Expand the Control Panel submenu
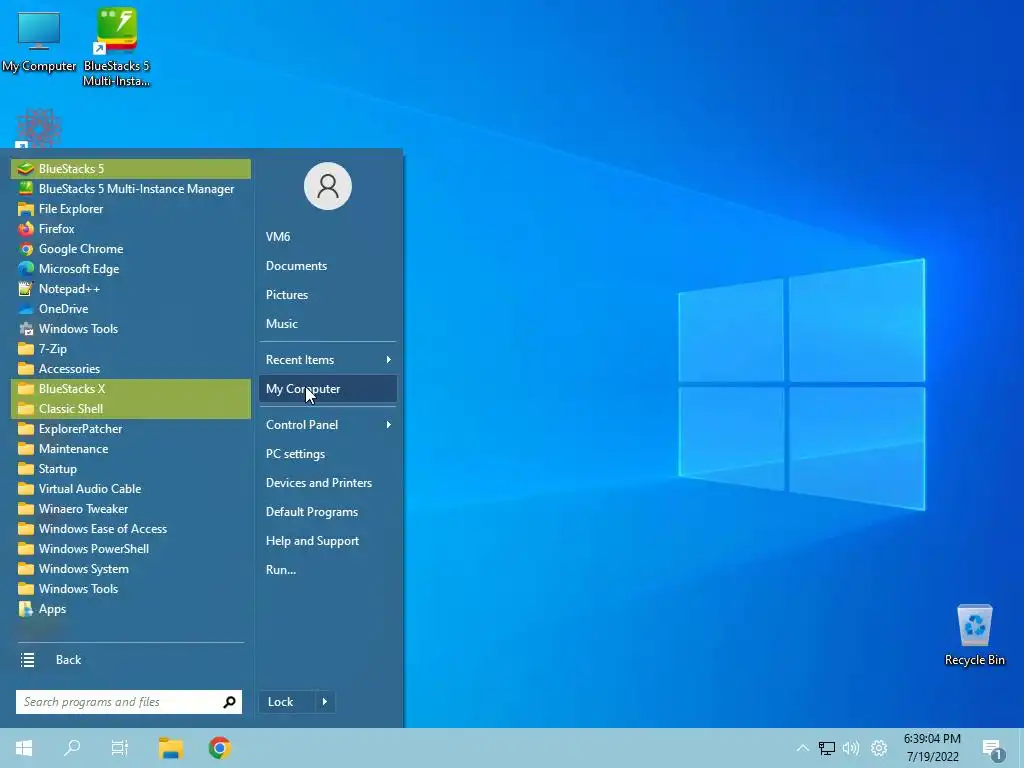The width and height of the screenshot is (1024, 768). (328, 424)
